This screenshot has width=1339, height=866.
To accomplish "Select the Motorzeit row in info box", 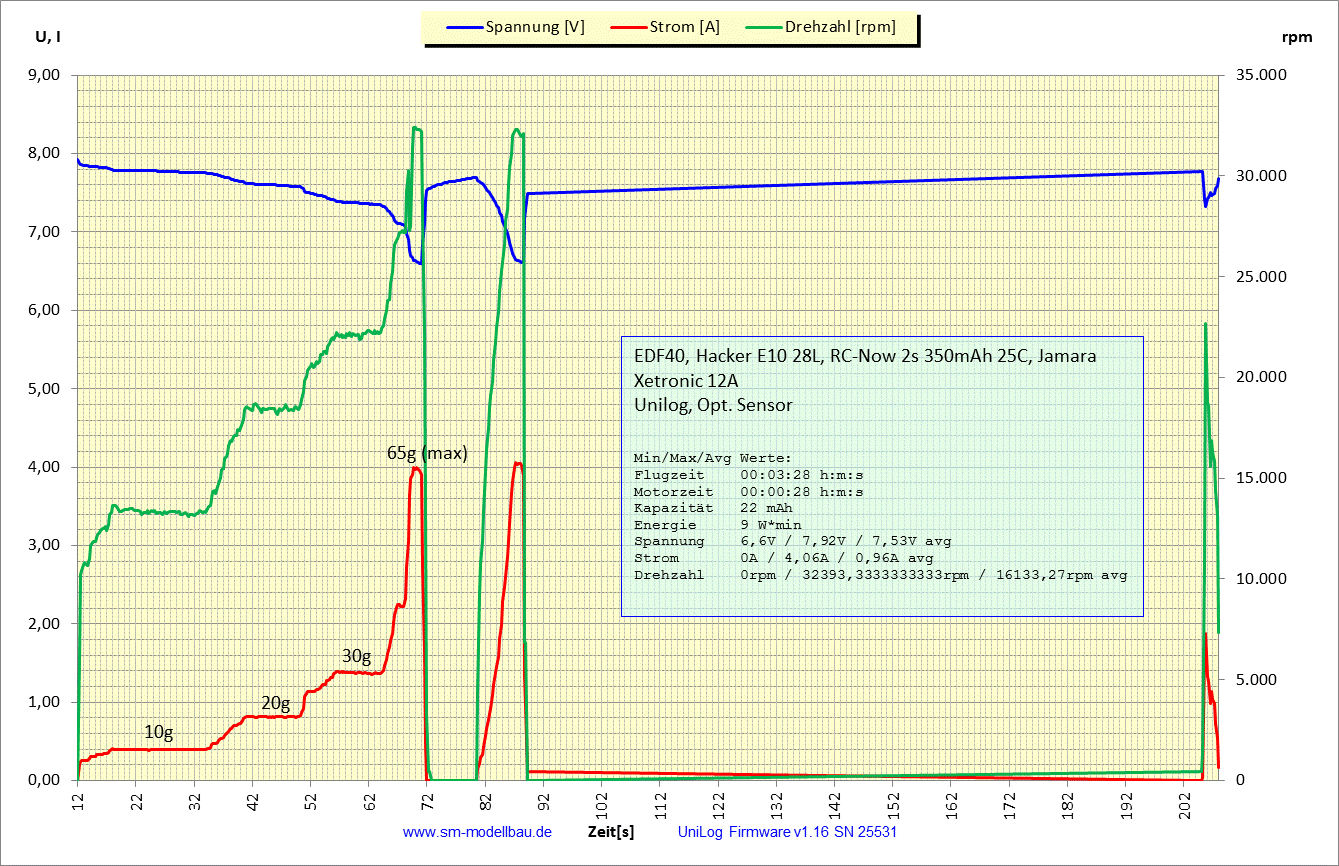I will tap(748, 491).
